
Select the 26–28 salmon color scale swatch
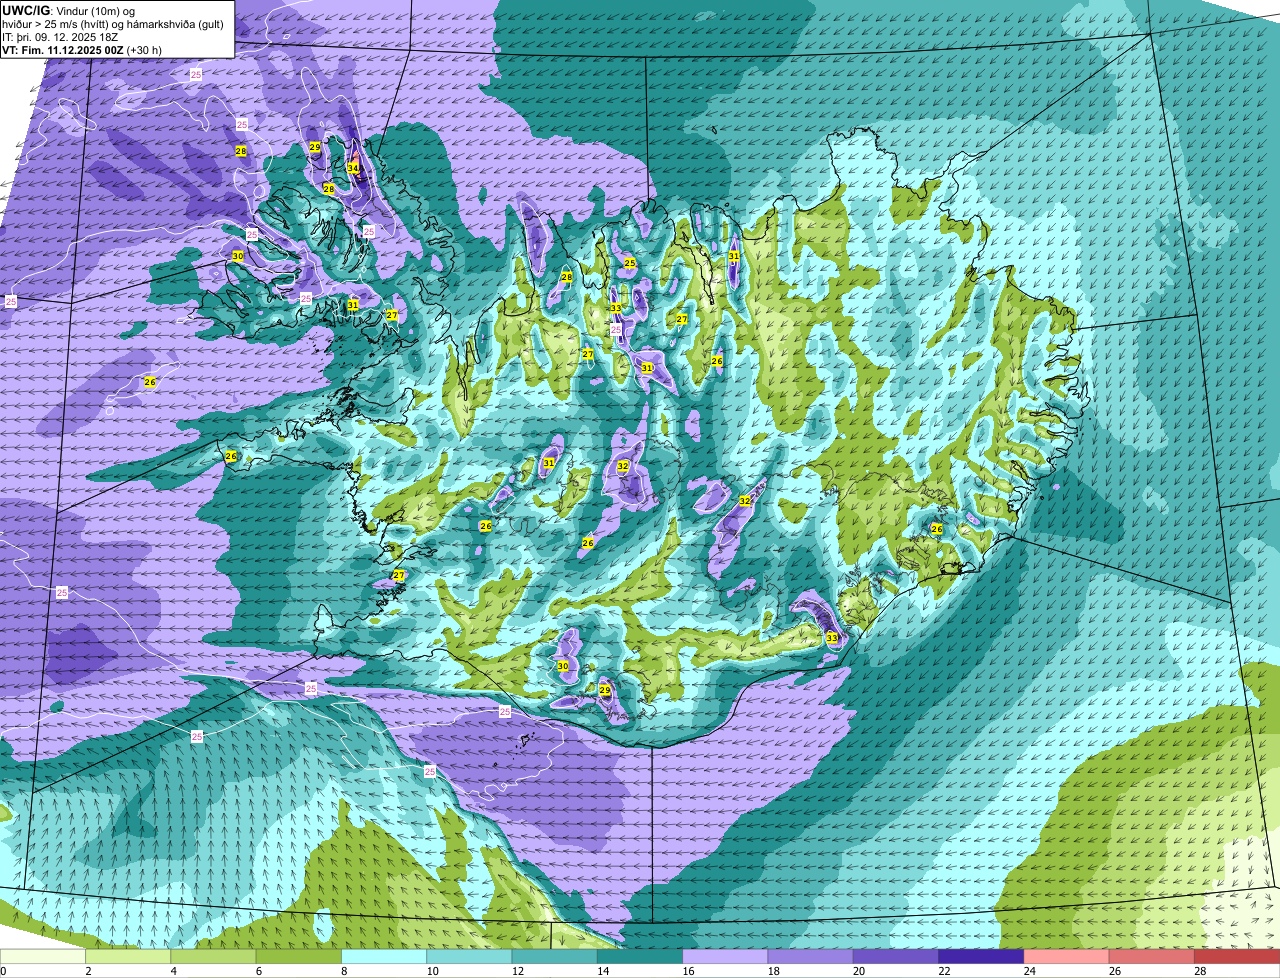click(x=1152, y=957)
